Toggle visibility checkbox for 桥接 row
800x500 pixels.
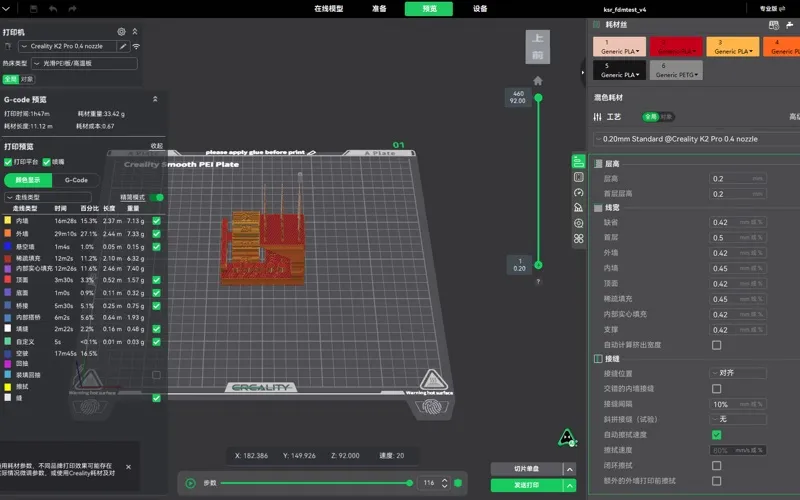click(157, 306)
